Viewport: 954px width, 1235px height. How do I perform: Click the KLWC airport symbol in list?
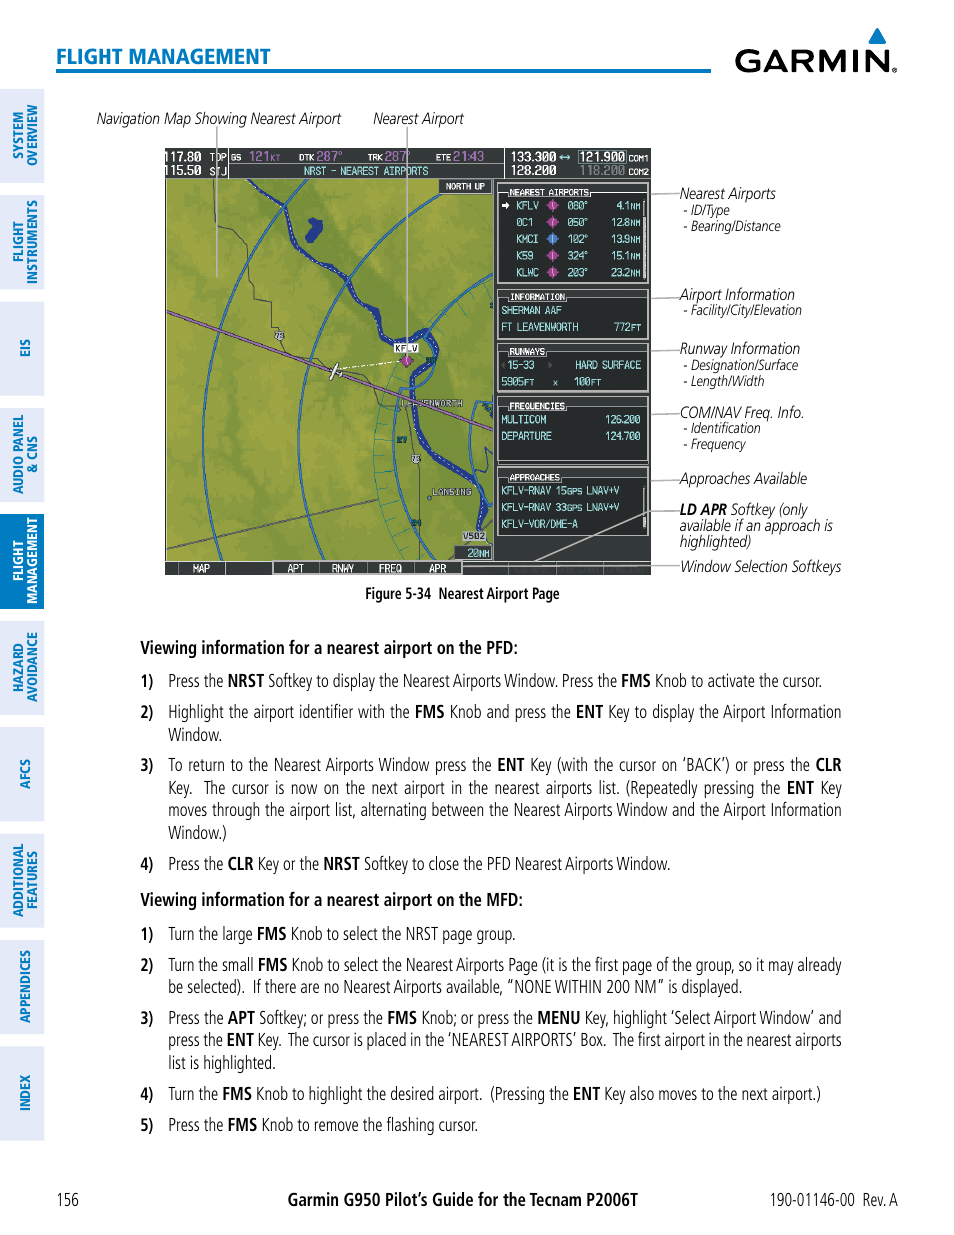click(x=552, y=272)
